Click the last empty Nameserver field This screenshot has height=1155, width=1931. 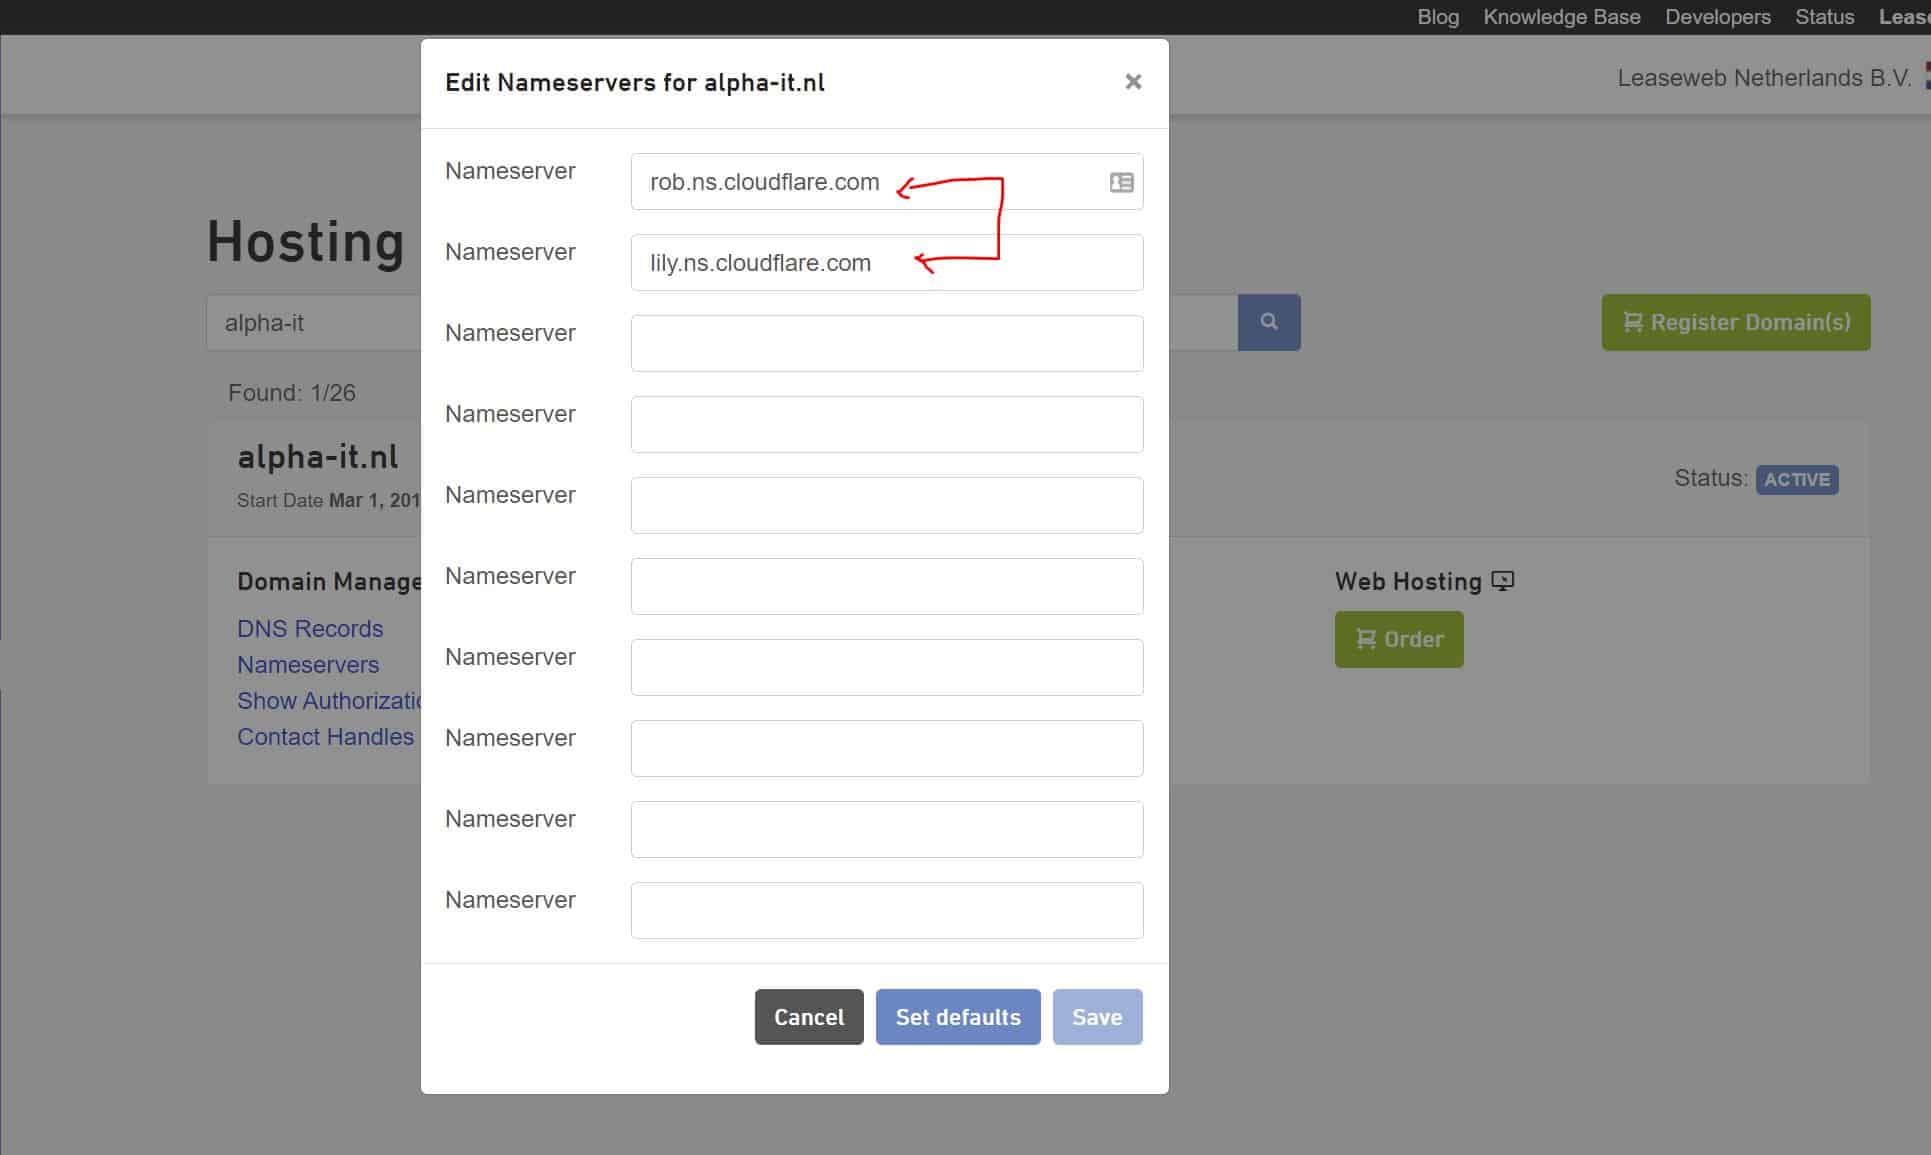[886, 910]
